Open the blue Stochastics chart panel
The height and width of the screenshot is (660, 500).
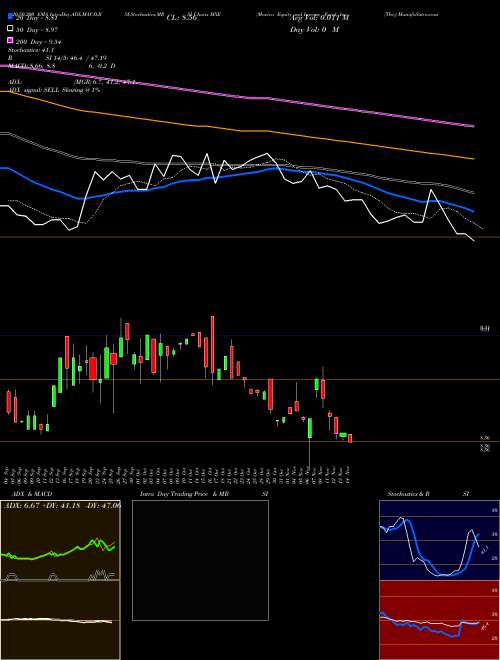pyautogui.click(x=439, y=540)
